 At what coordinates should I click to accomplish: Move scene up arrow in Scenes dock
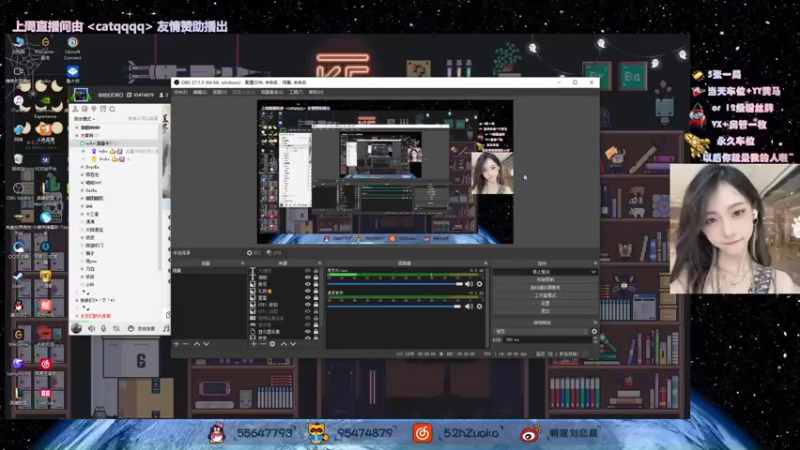pos(196,344)
